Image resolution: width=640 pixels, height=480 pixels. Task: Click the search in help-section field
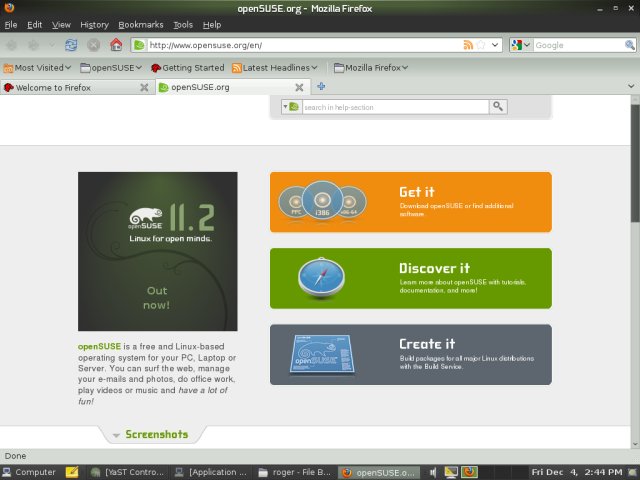click(x=396, y=107)
